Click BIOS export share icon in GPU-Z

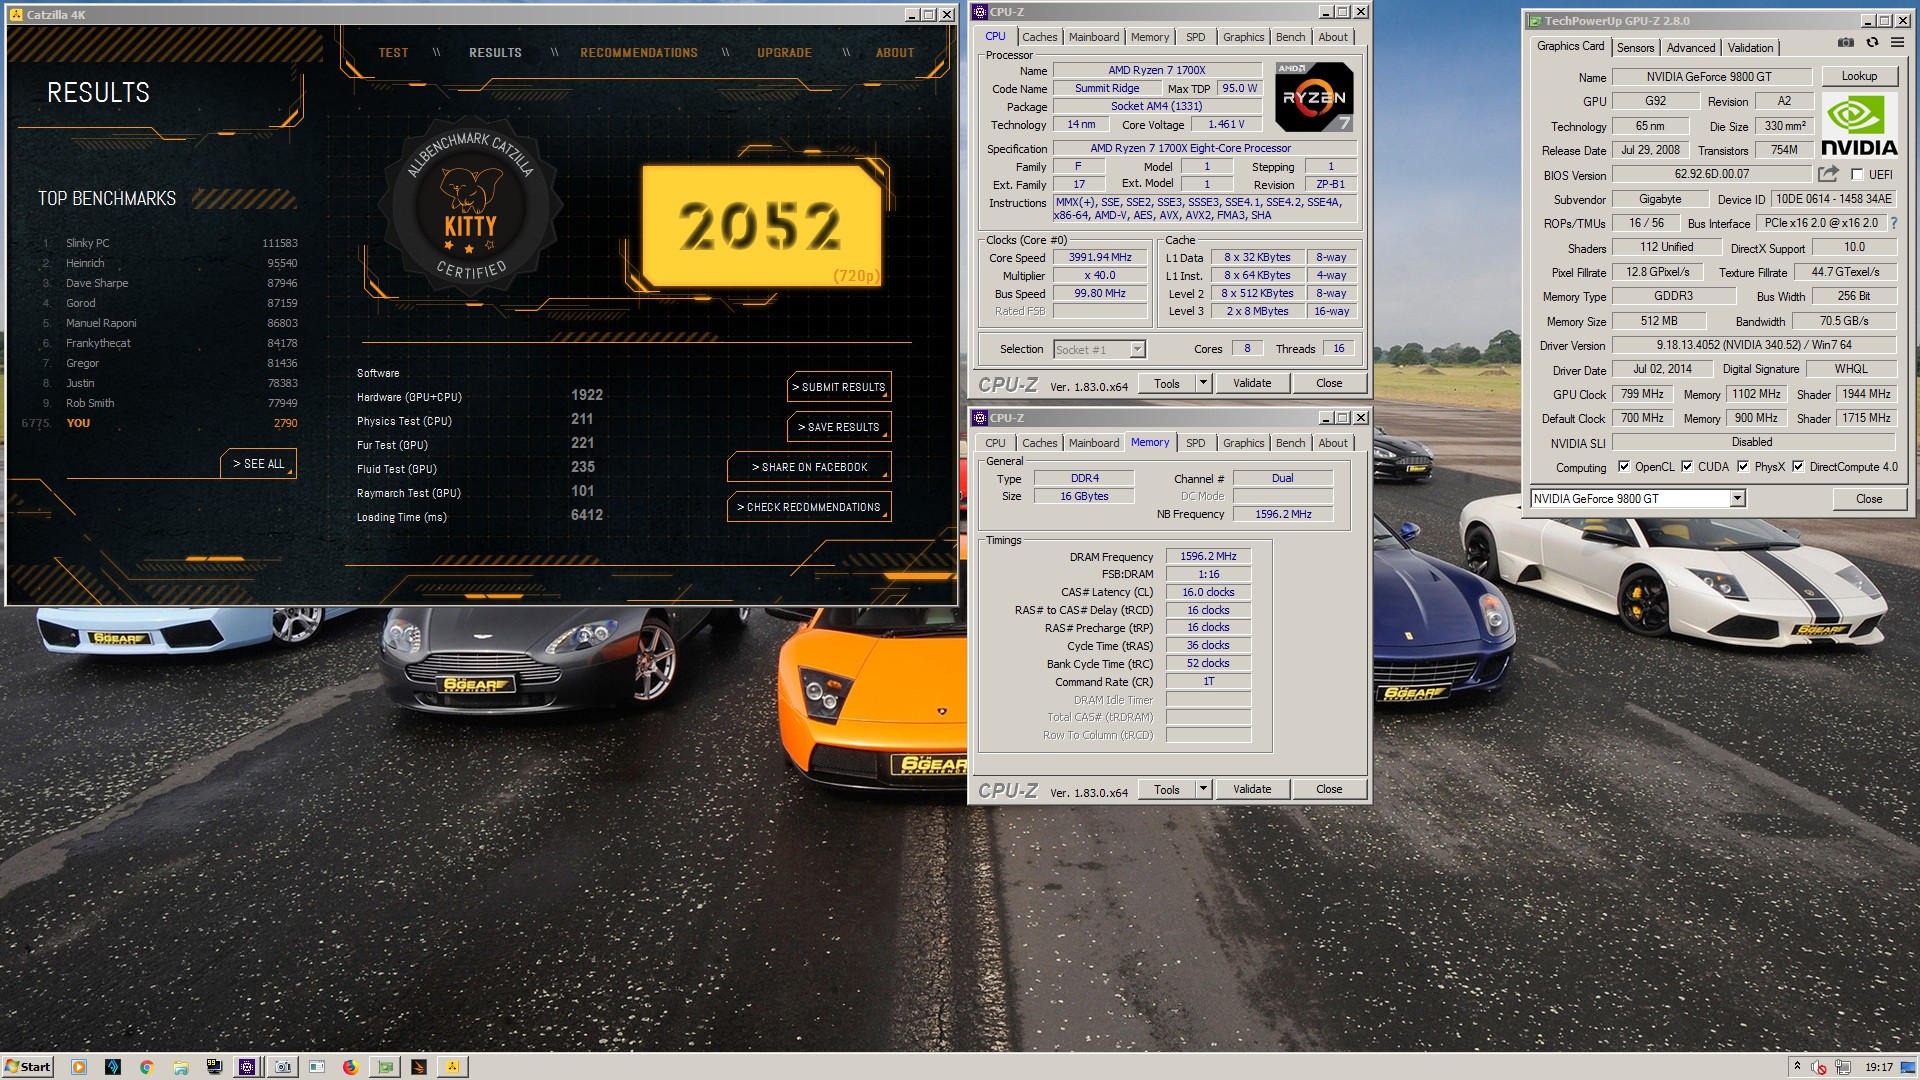(x=1828, y=174)
